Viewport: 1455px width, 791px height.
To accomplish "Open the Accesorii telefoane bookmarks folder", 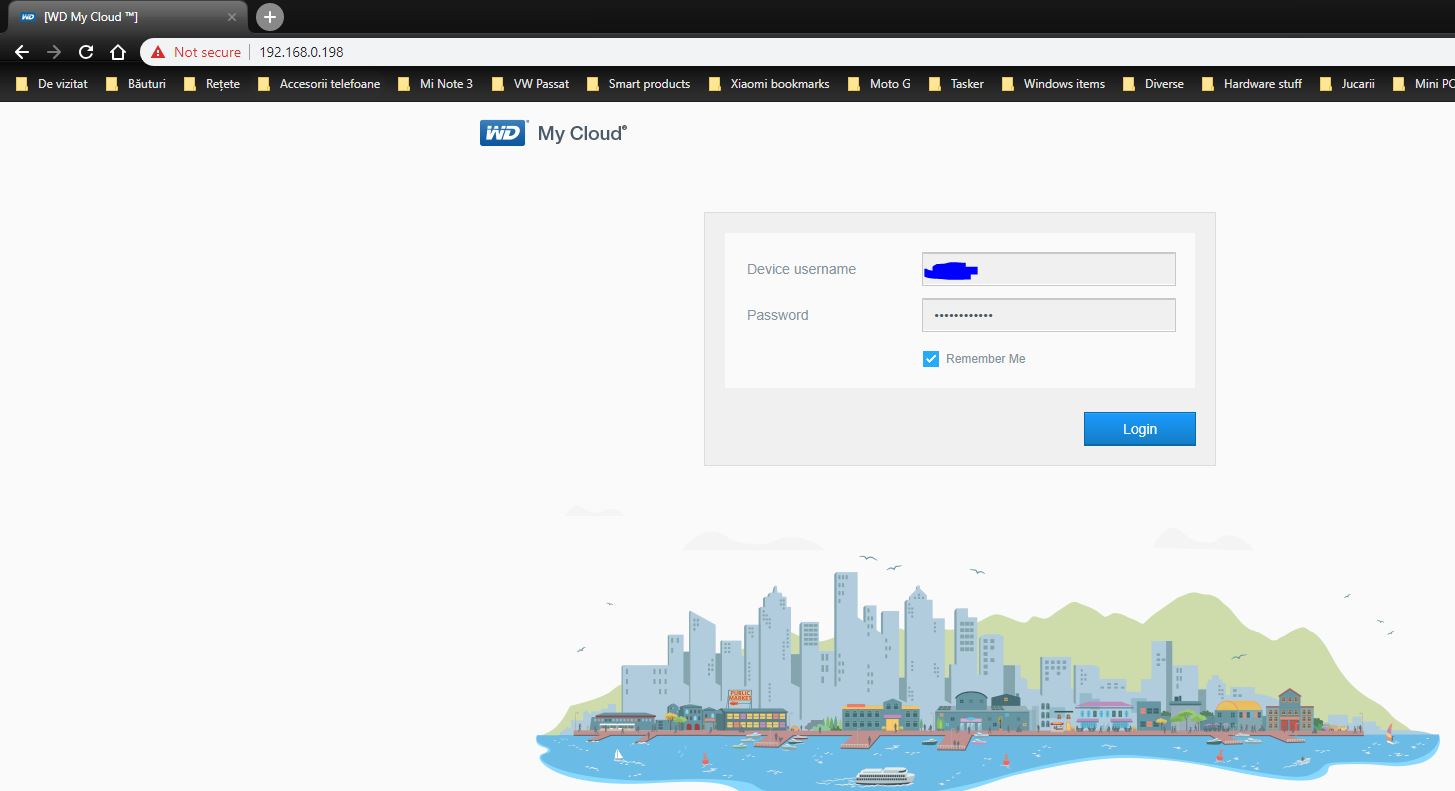I will point(319,84).
